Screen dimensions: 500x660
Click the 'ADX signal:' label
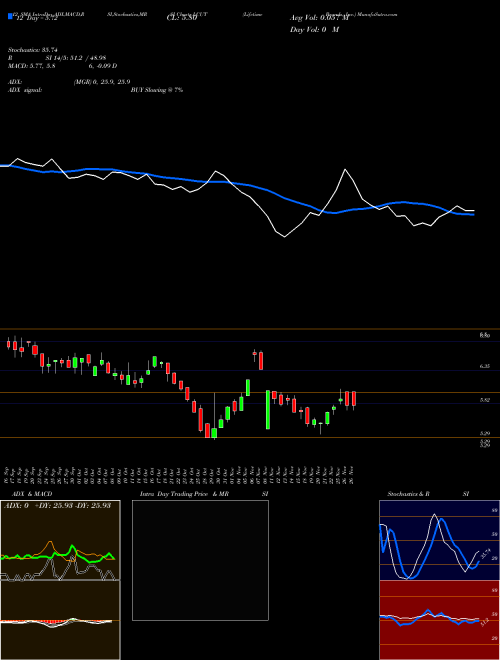[x=24, y=90]
